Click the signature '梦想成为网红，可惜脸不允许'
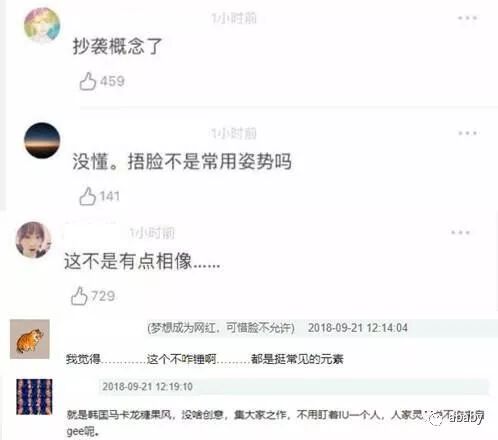498x440 pixels. [x=221, y=328]
